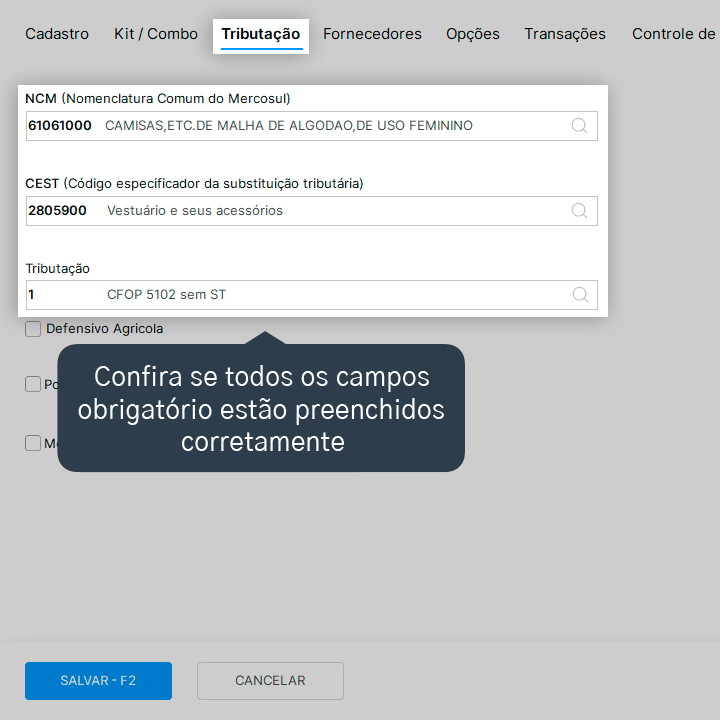Click the CEST field label

pyautogui.click(x=194, y=183)
